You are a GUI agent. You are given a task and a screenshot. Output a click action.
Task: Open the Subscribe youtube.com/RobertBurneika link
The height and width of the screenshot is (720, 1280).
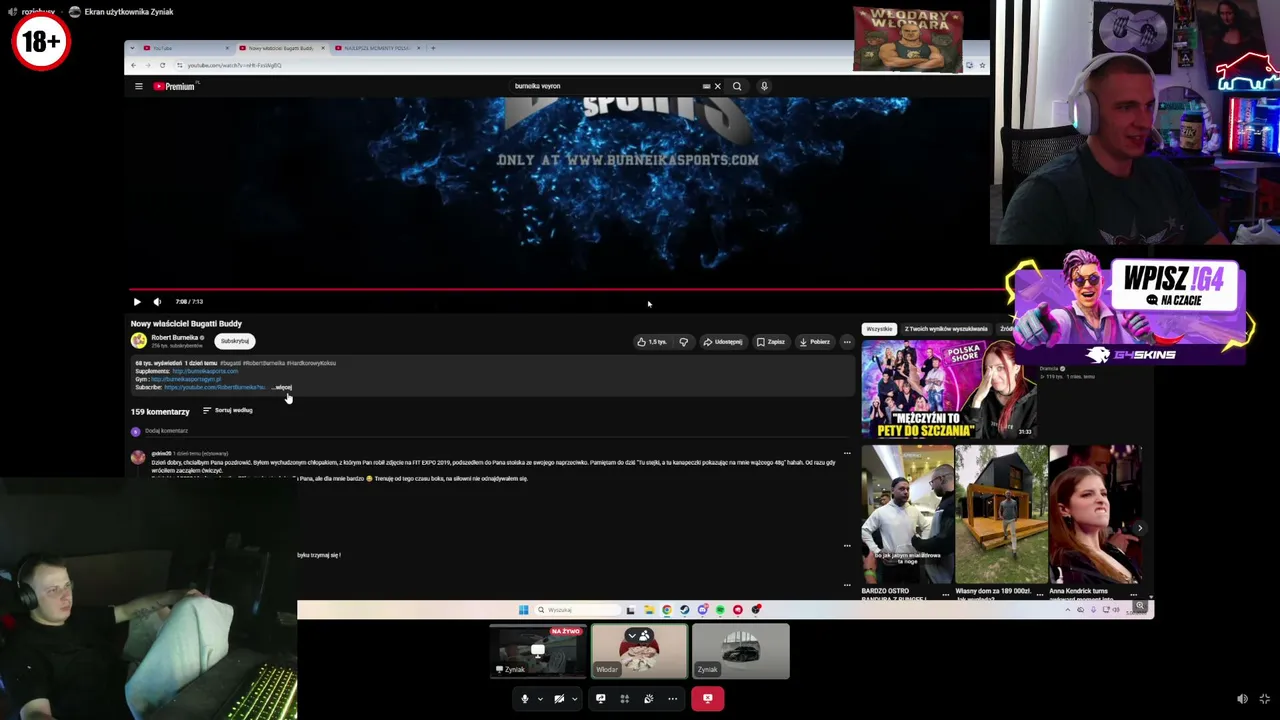point(214,387)
